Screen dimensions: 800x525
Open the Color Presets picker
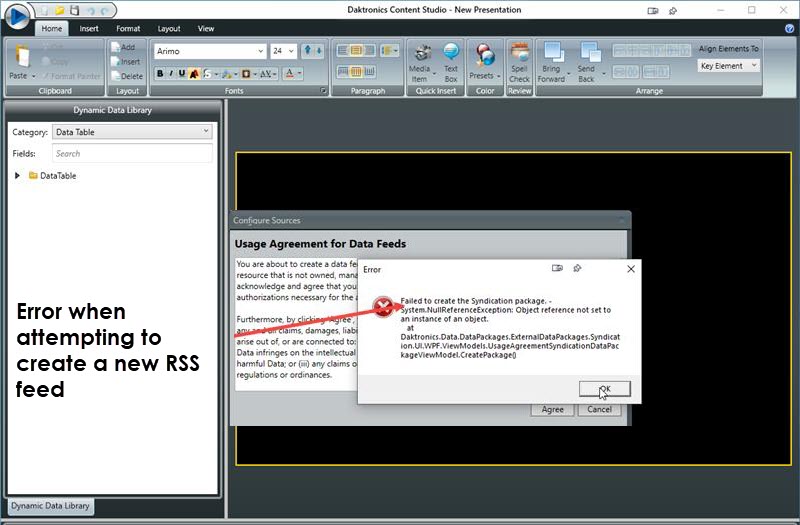tap(484, 62)
